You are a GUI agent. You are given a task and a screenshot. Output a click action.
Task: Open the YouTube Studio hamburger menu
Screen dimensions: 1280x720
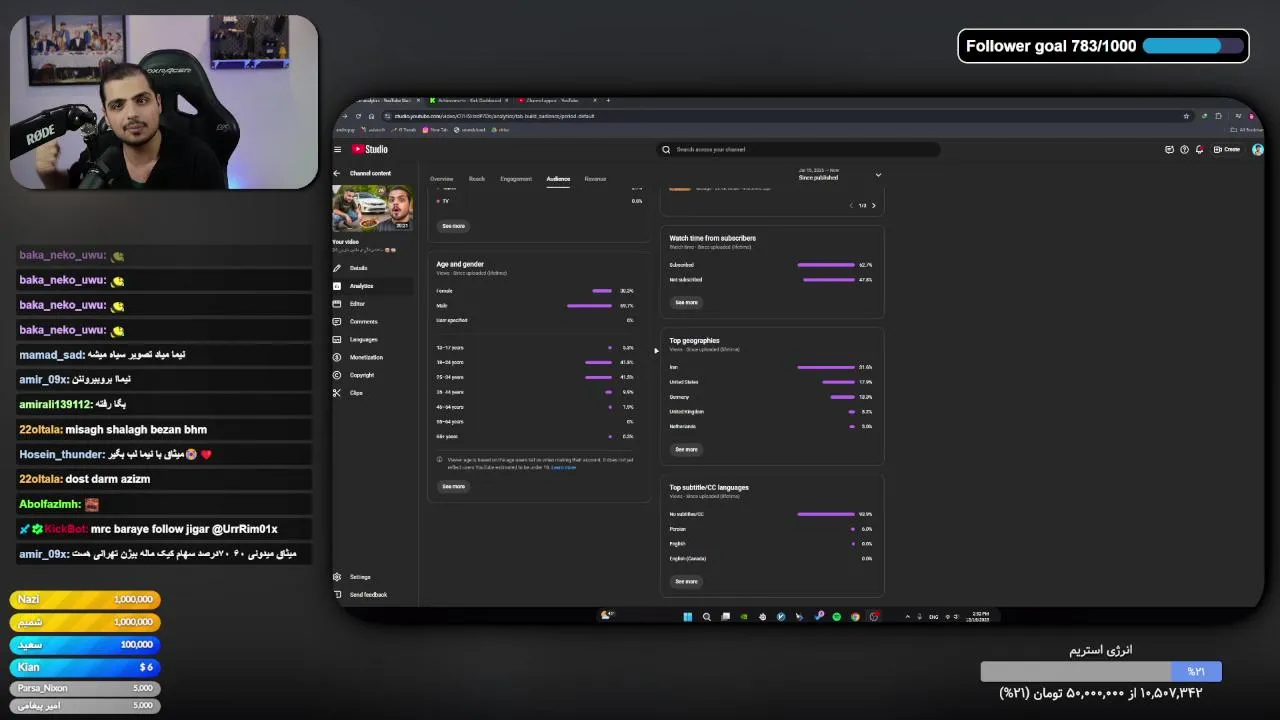point(338,149)
